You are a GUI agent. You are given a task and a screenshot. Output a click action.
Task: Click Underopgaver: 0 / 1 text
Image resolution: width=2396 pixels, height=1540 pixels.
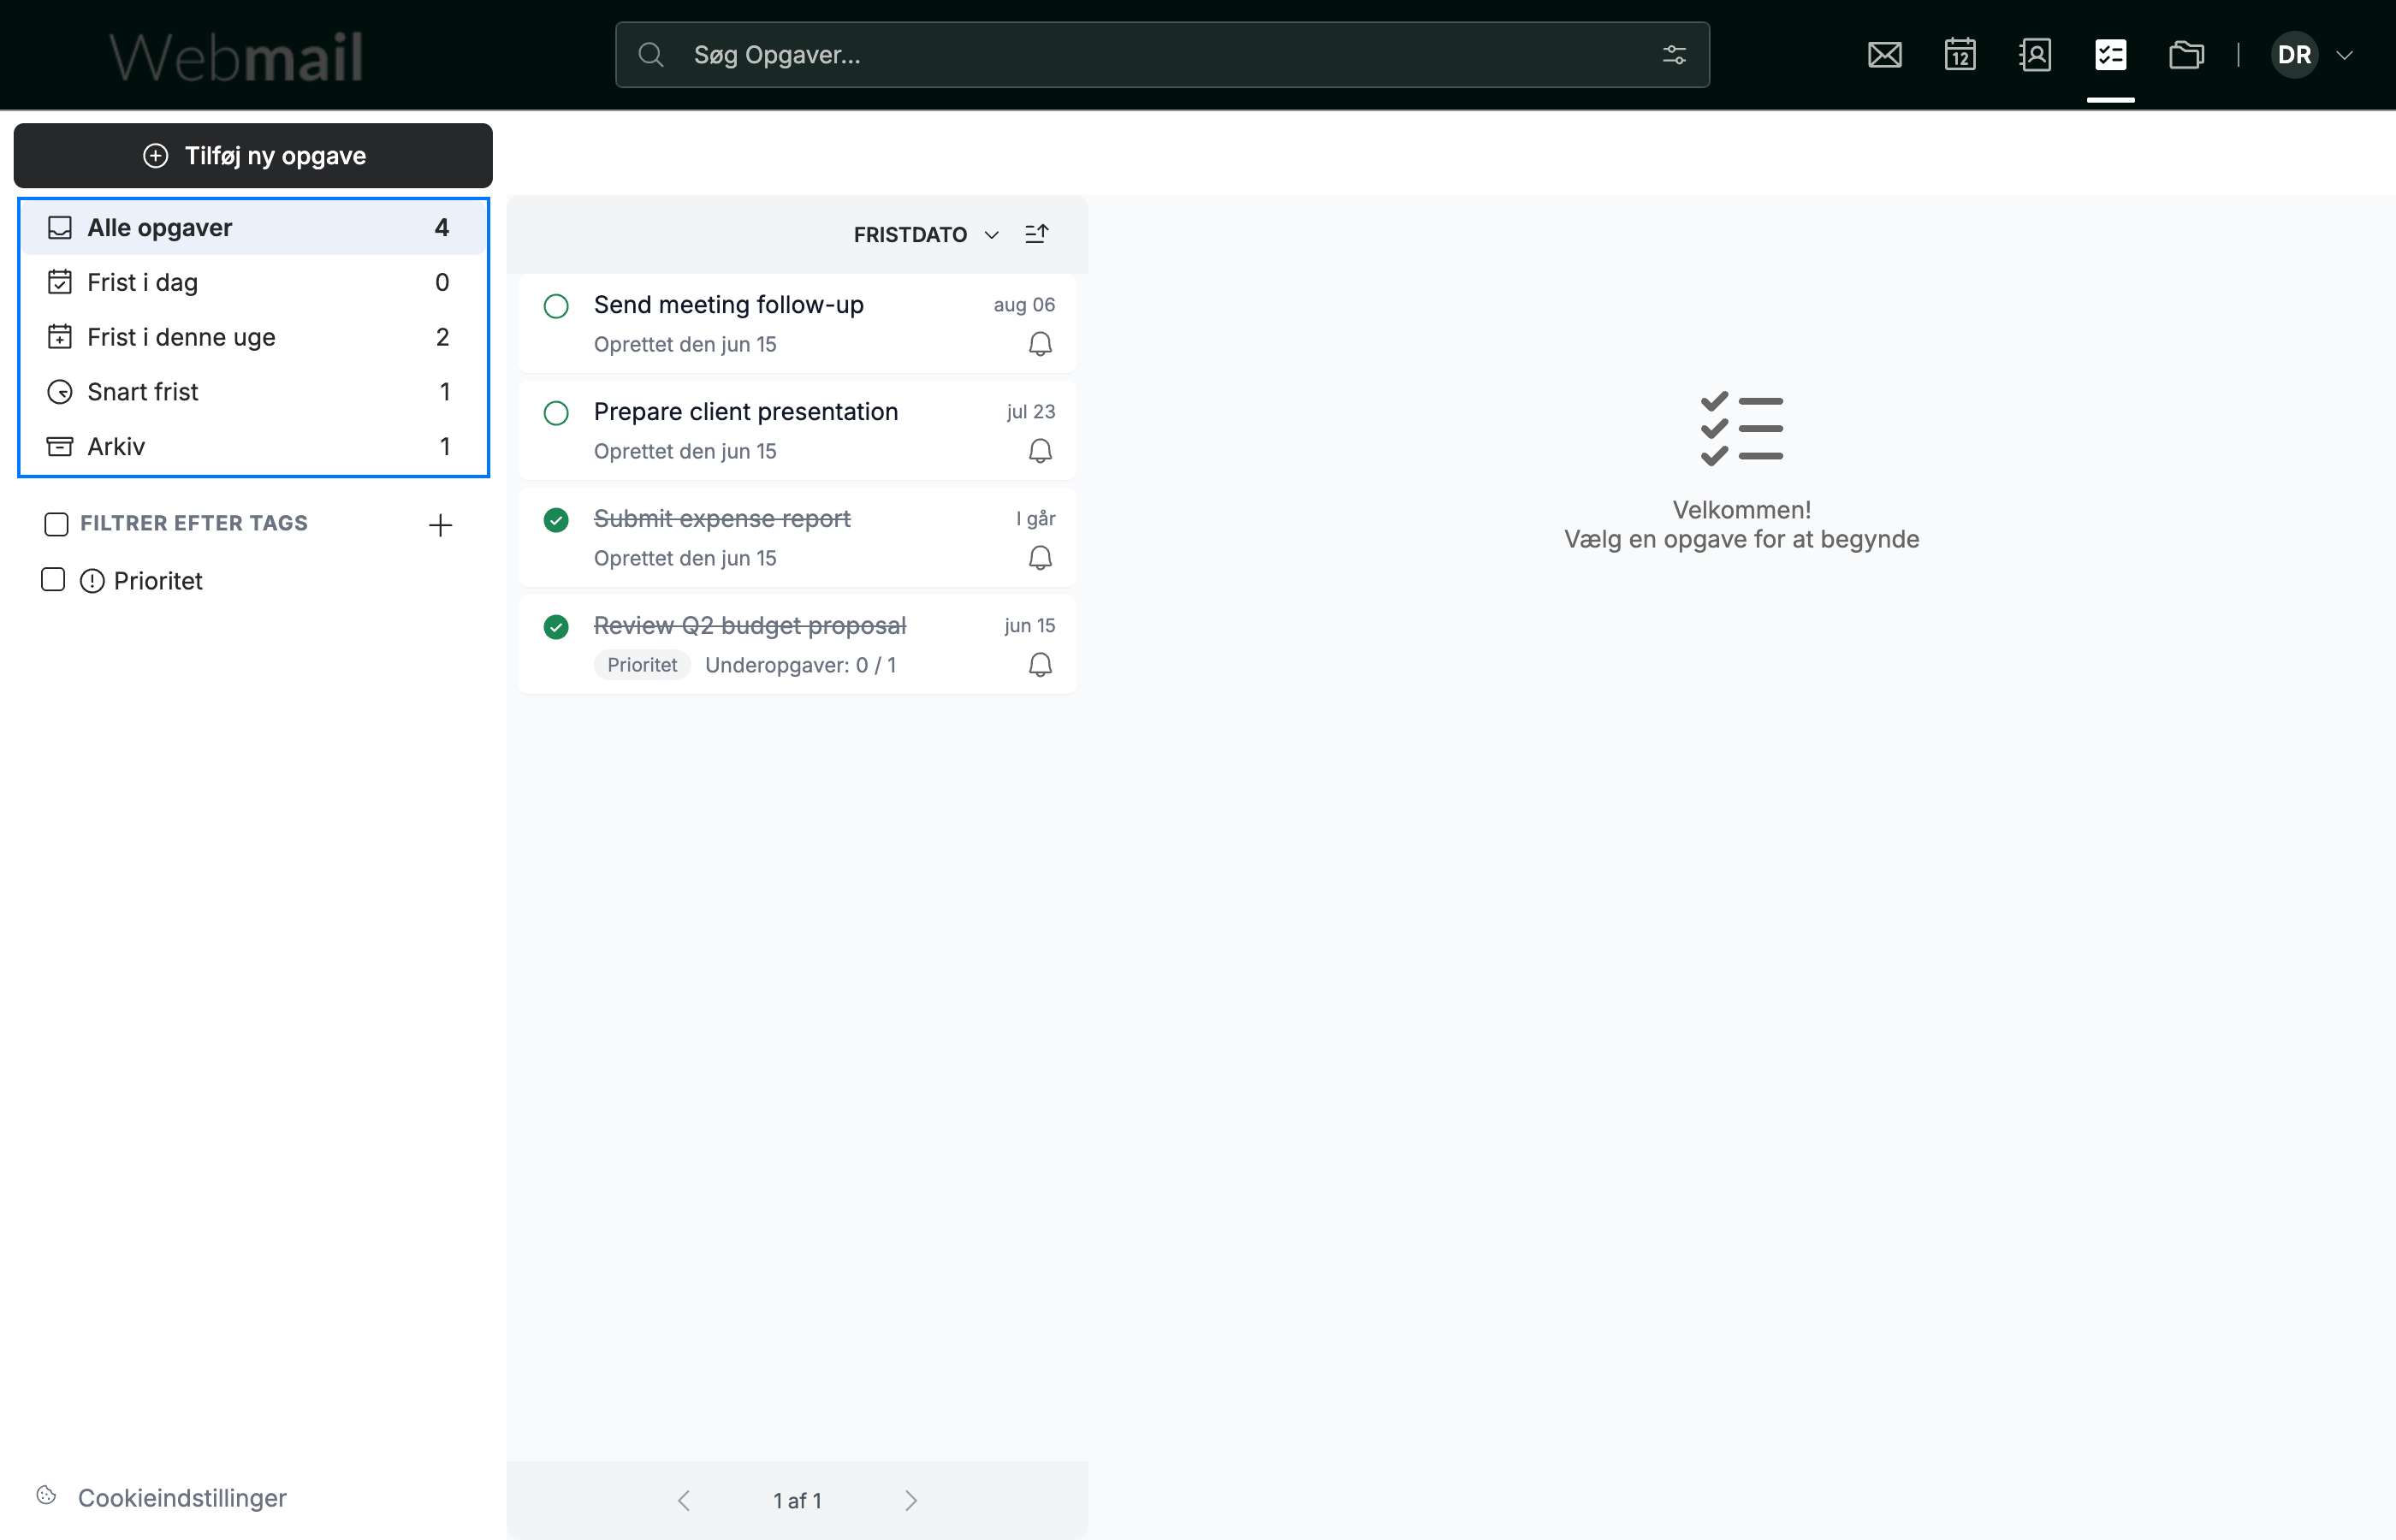click(800, 665)
